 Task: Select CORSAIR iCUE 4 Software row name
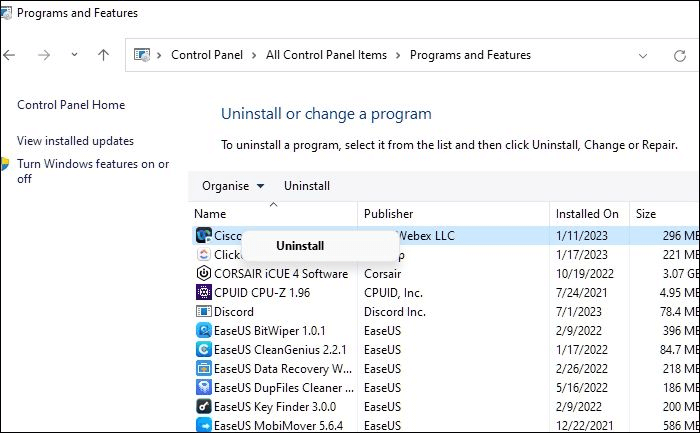[x=281, y=274]
